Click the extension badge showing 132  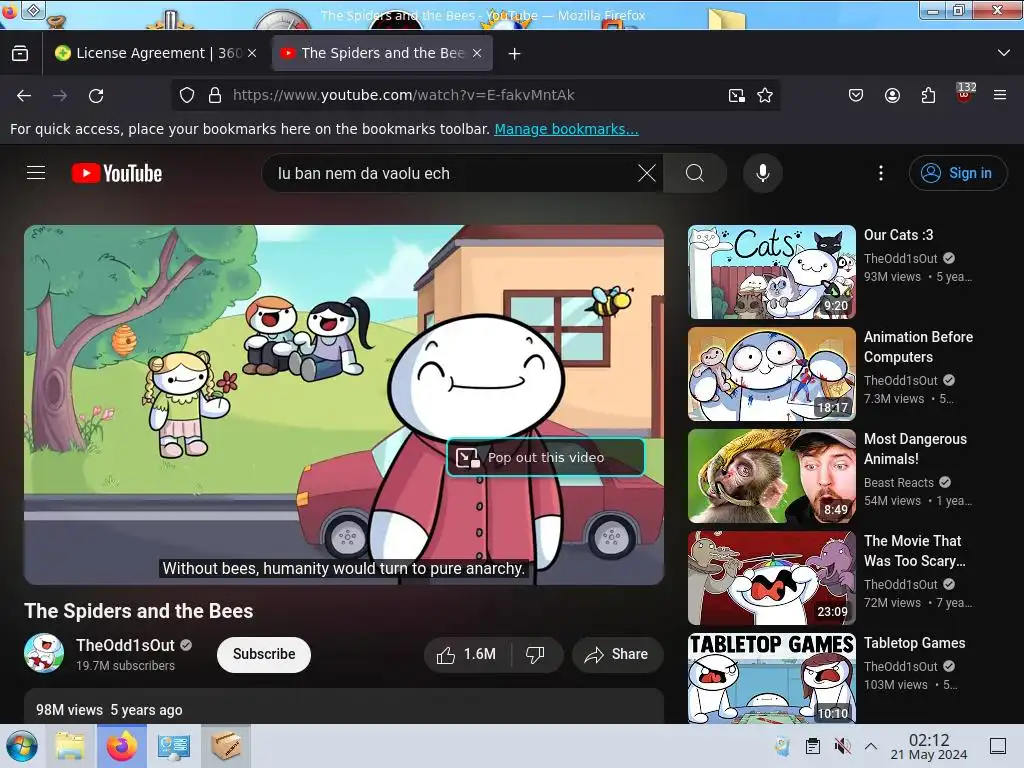[965, 93]
